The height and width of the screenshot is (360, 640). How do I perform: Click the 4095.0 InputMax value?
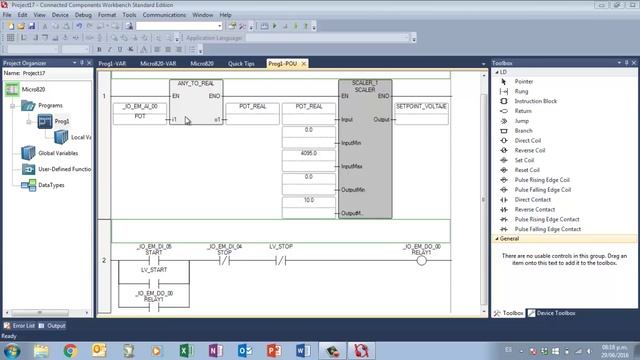click(309, 153)
